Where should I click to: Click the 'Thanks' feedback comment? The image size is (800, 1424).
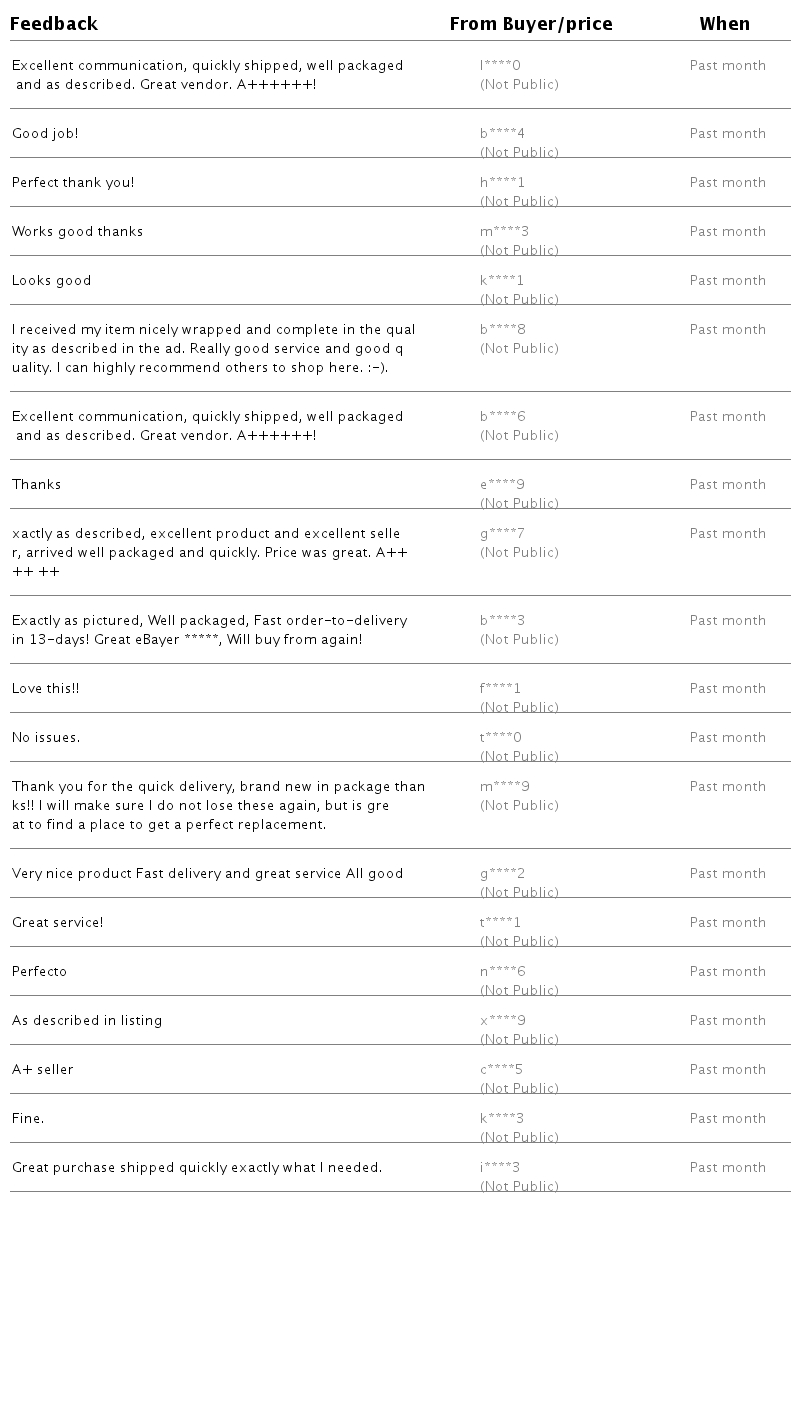click(x=37, y=485)
